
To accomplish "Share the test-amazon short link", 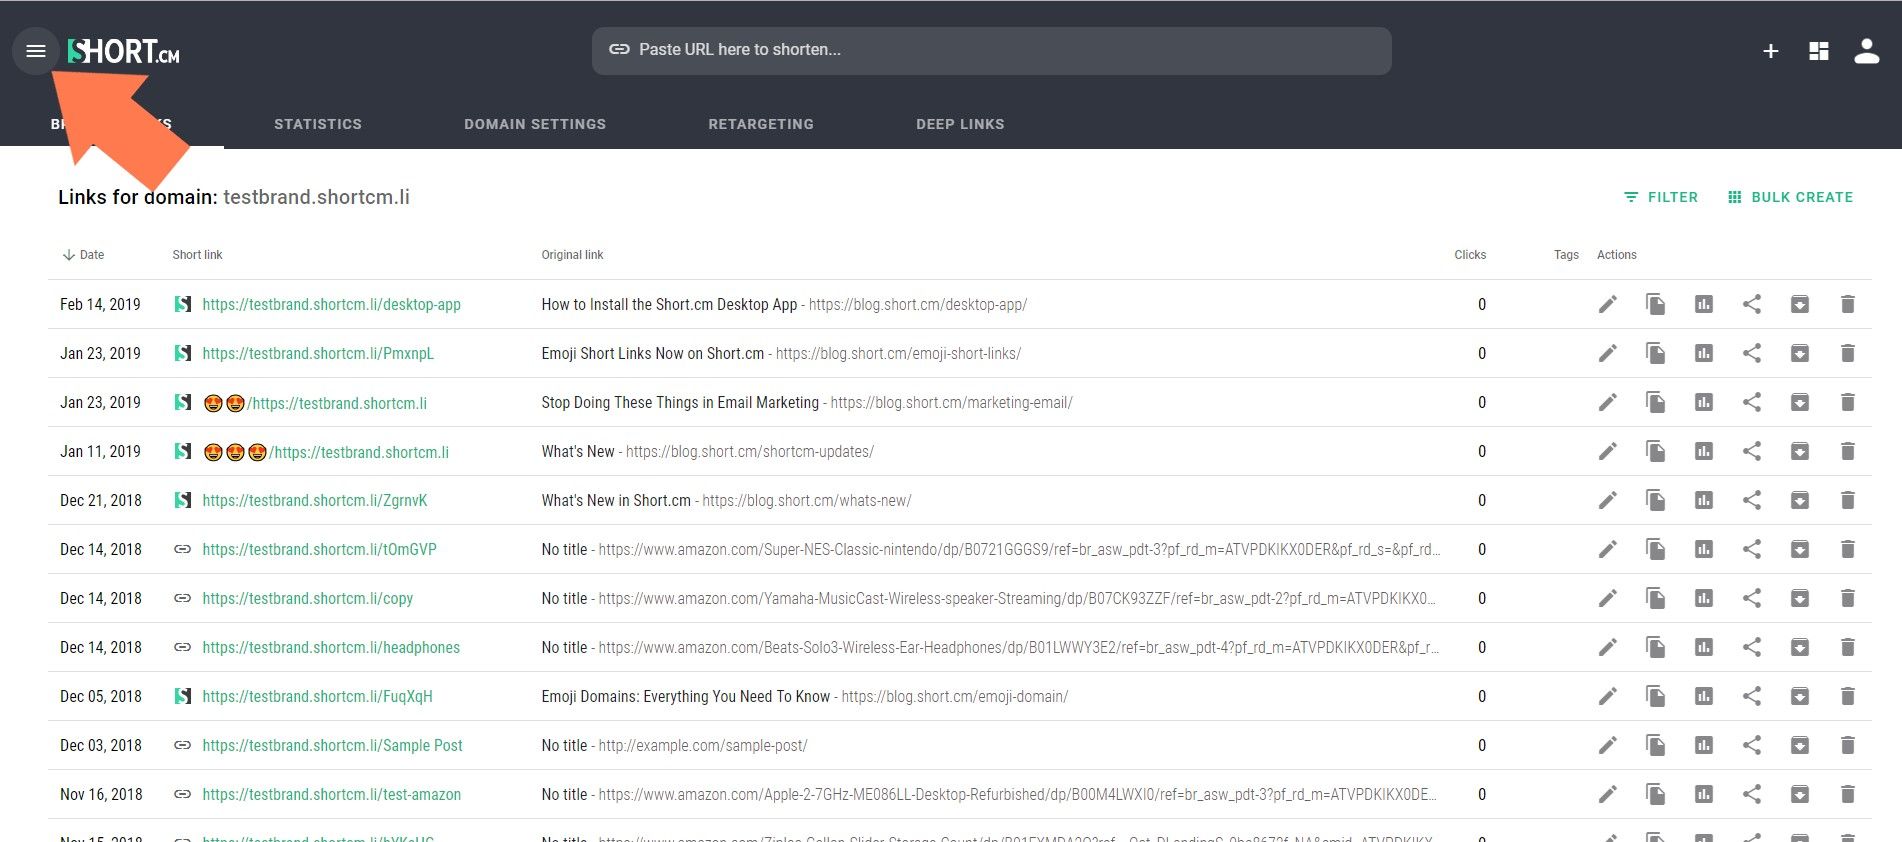I will 1751,794.
